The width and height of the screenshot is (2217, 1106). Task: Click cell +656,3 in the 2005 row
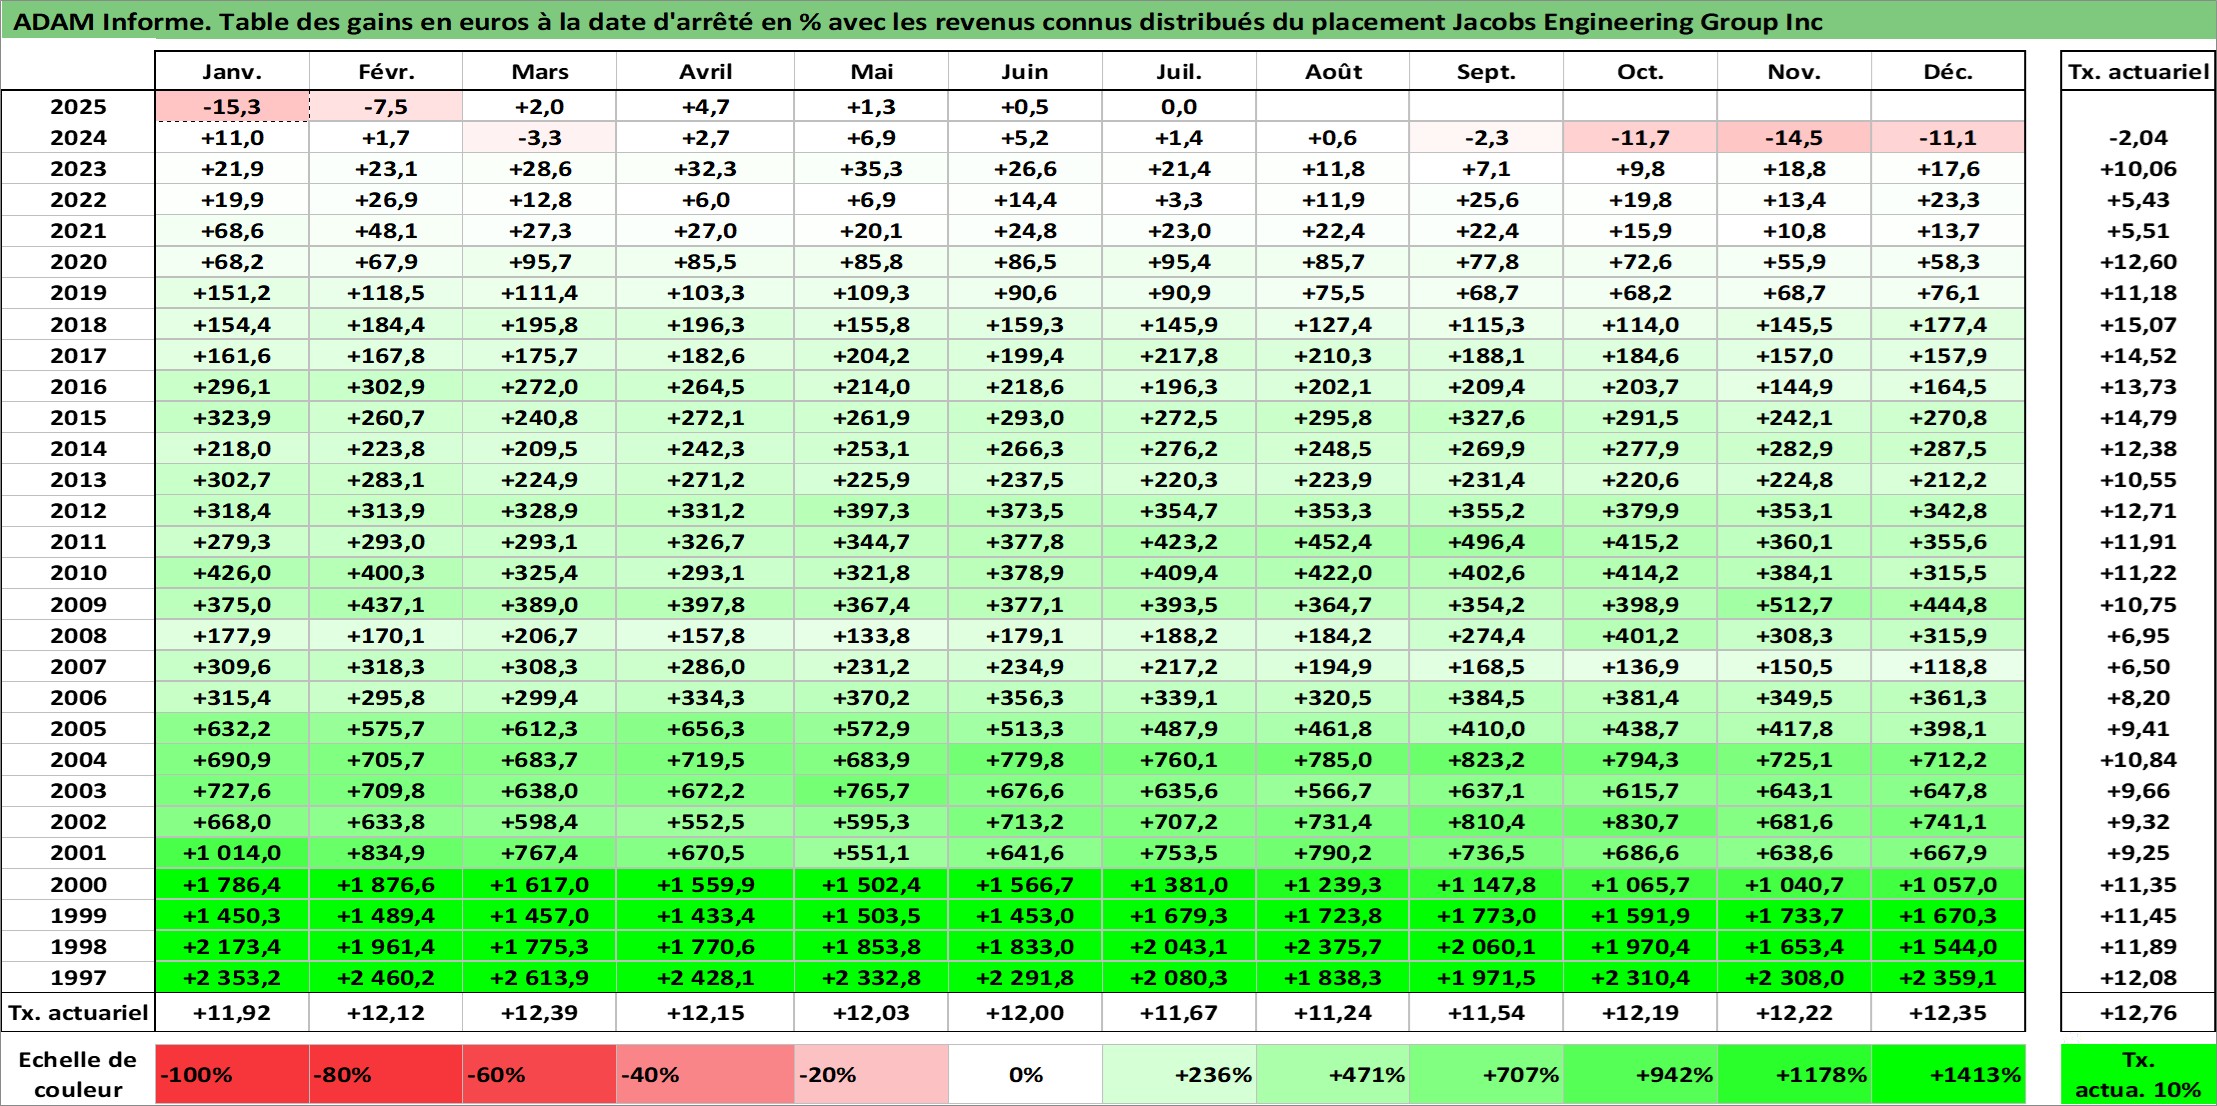tap(705, 728)
